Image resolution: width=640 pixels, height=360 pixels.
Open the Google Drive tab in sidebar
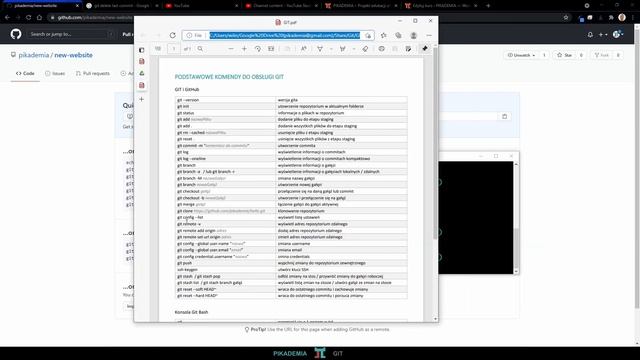coord(142,73)
